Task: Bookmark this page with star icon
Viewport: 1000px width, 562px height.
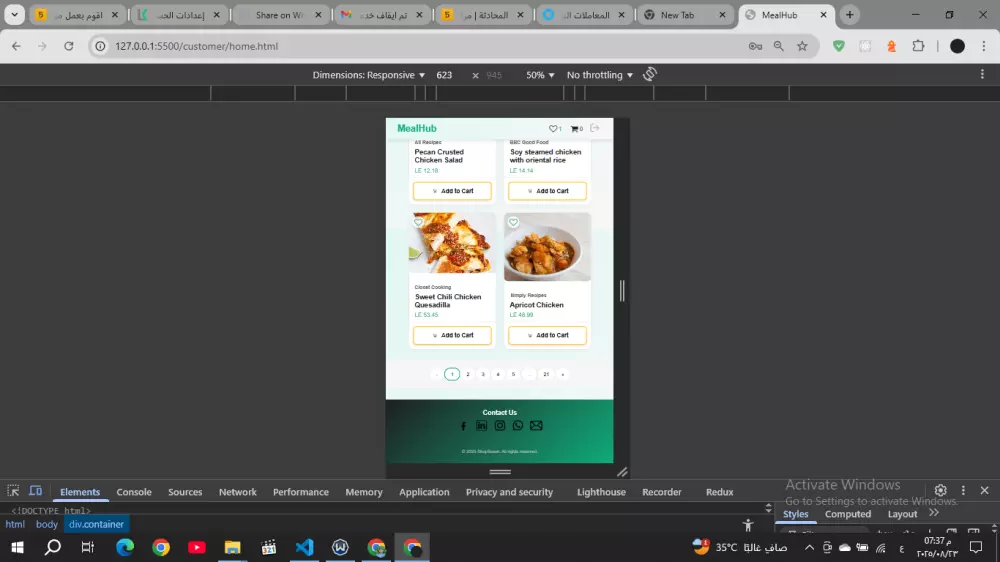Action: [x=802, y=46]
